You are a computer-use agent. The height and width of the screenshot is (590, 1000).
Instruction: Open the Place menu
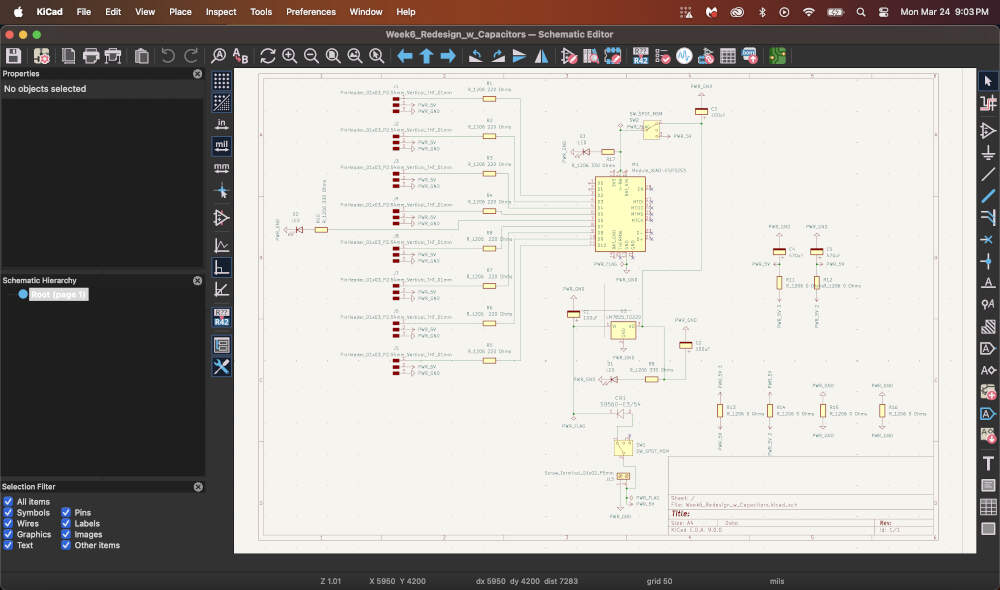[x=180, y=11]
